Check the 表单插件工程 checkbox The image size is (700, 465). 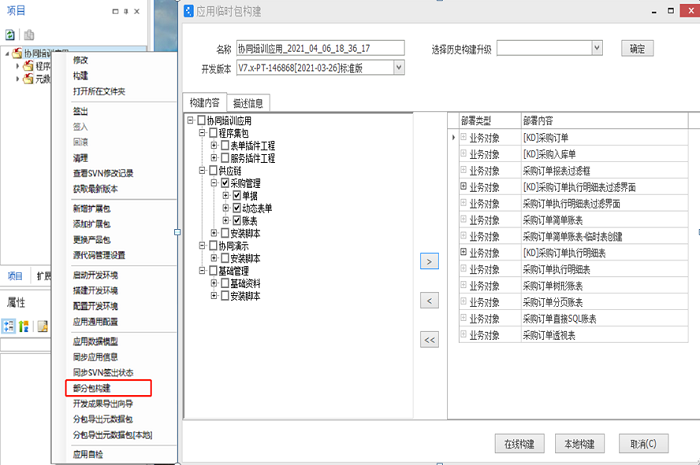[225, 146]
